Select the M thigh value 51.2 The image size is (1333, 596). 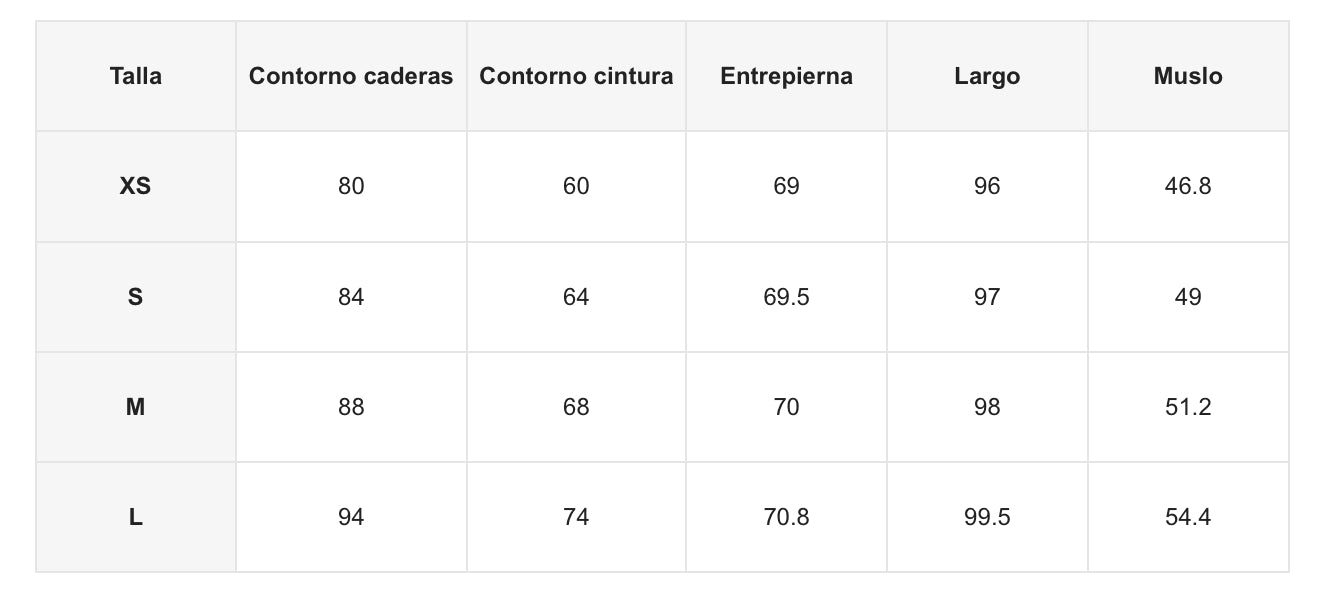1188,407
